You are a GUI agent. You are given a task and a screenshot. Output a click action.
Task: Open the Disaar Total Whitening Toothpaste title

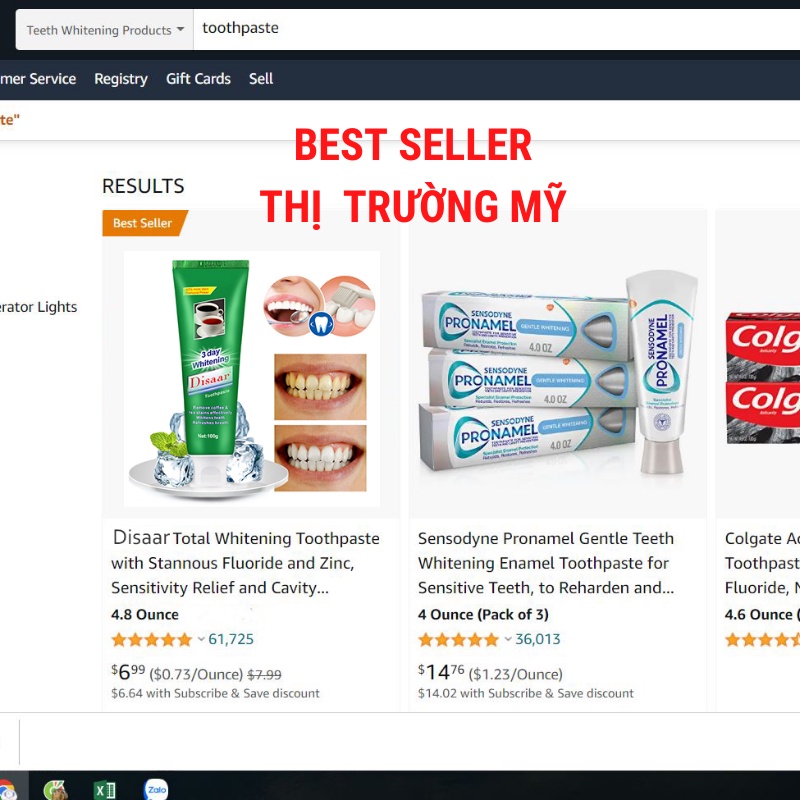[245, 562]
